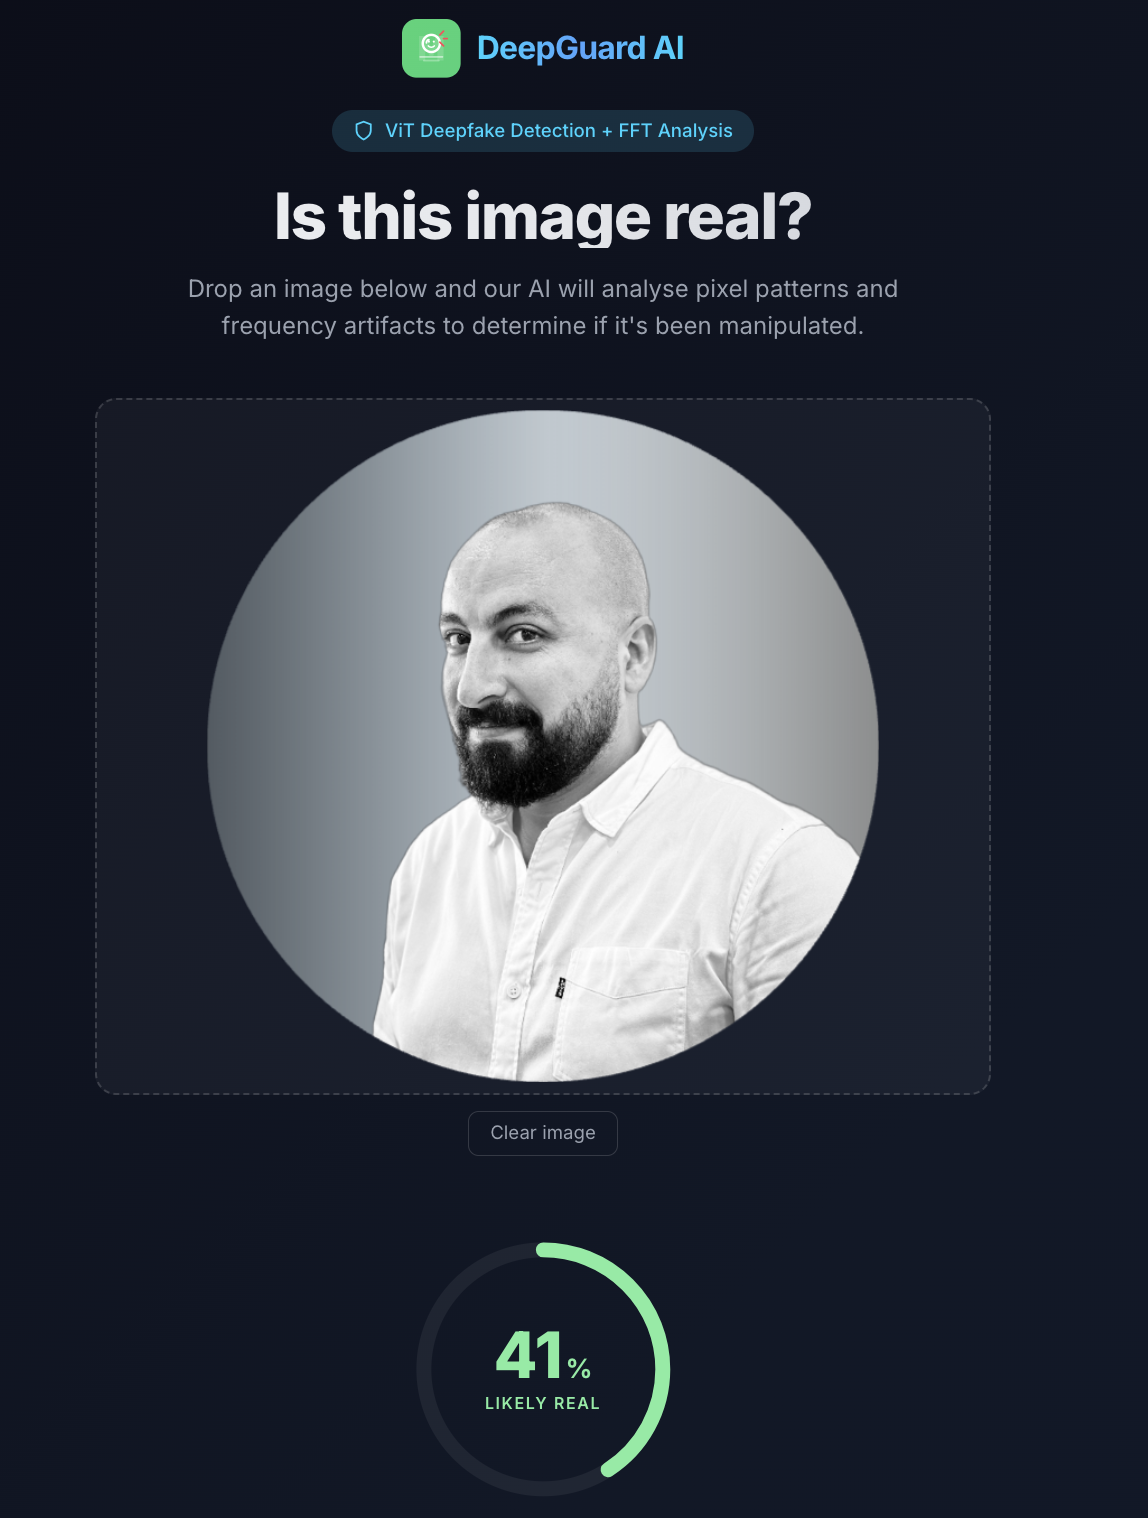The height and width of the screenshot is (1518, 1148).
Task: Click the 'Is this image real?' heading
Action: click(x=543, y=216)
